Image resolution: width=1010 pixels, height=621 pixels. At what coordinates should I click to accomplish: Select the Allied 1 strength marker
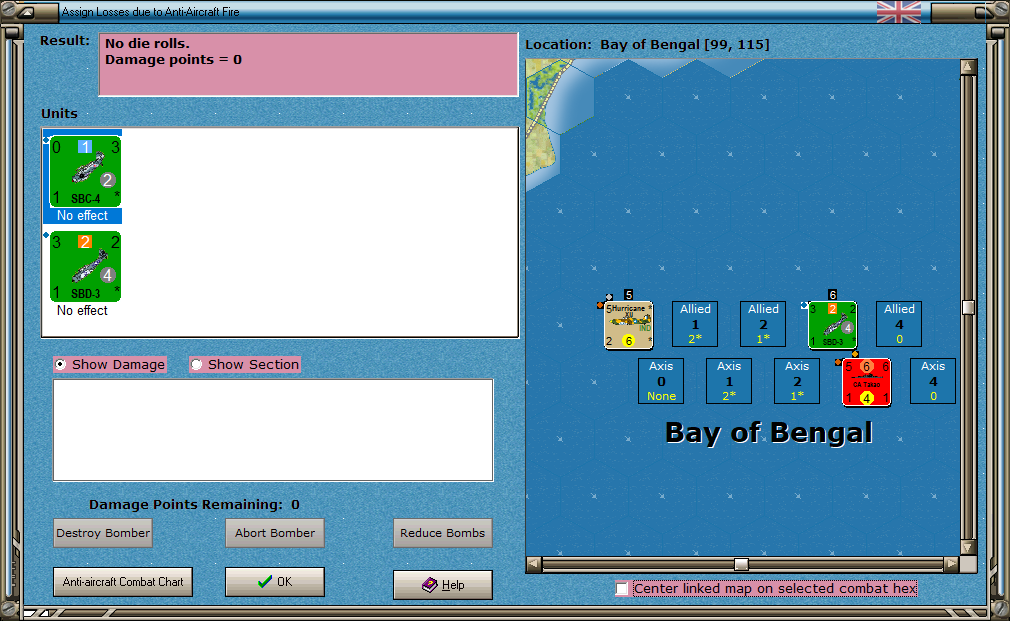(x=695, y=322)
